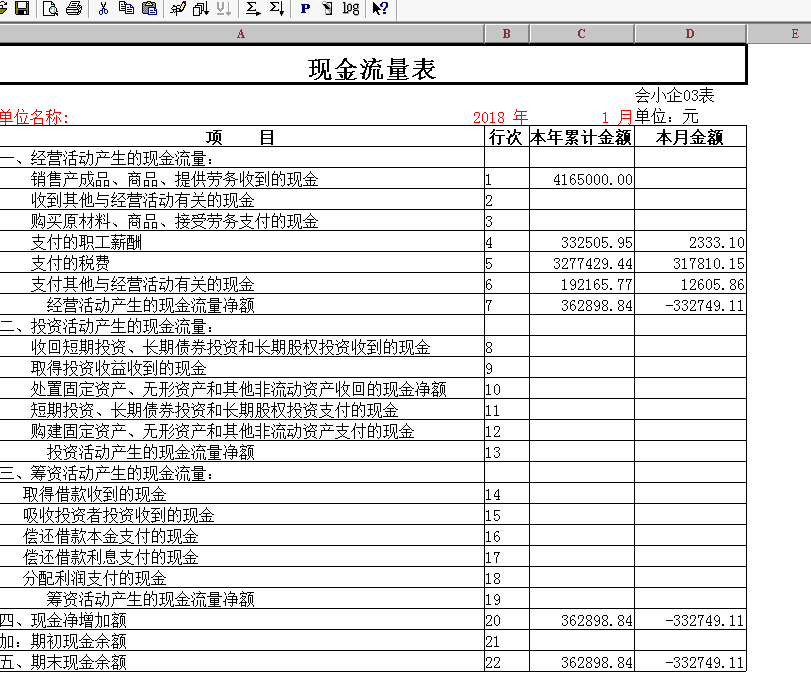The width and height of the screenshot is (811, 688).
Task: Click the 支付的职工薪酬 cell
Action: 241,242
